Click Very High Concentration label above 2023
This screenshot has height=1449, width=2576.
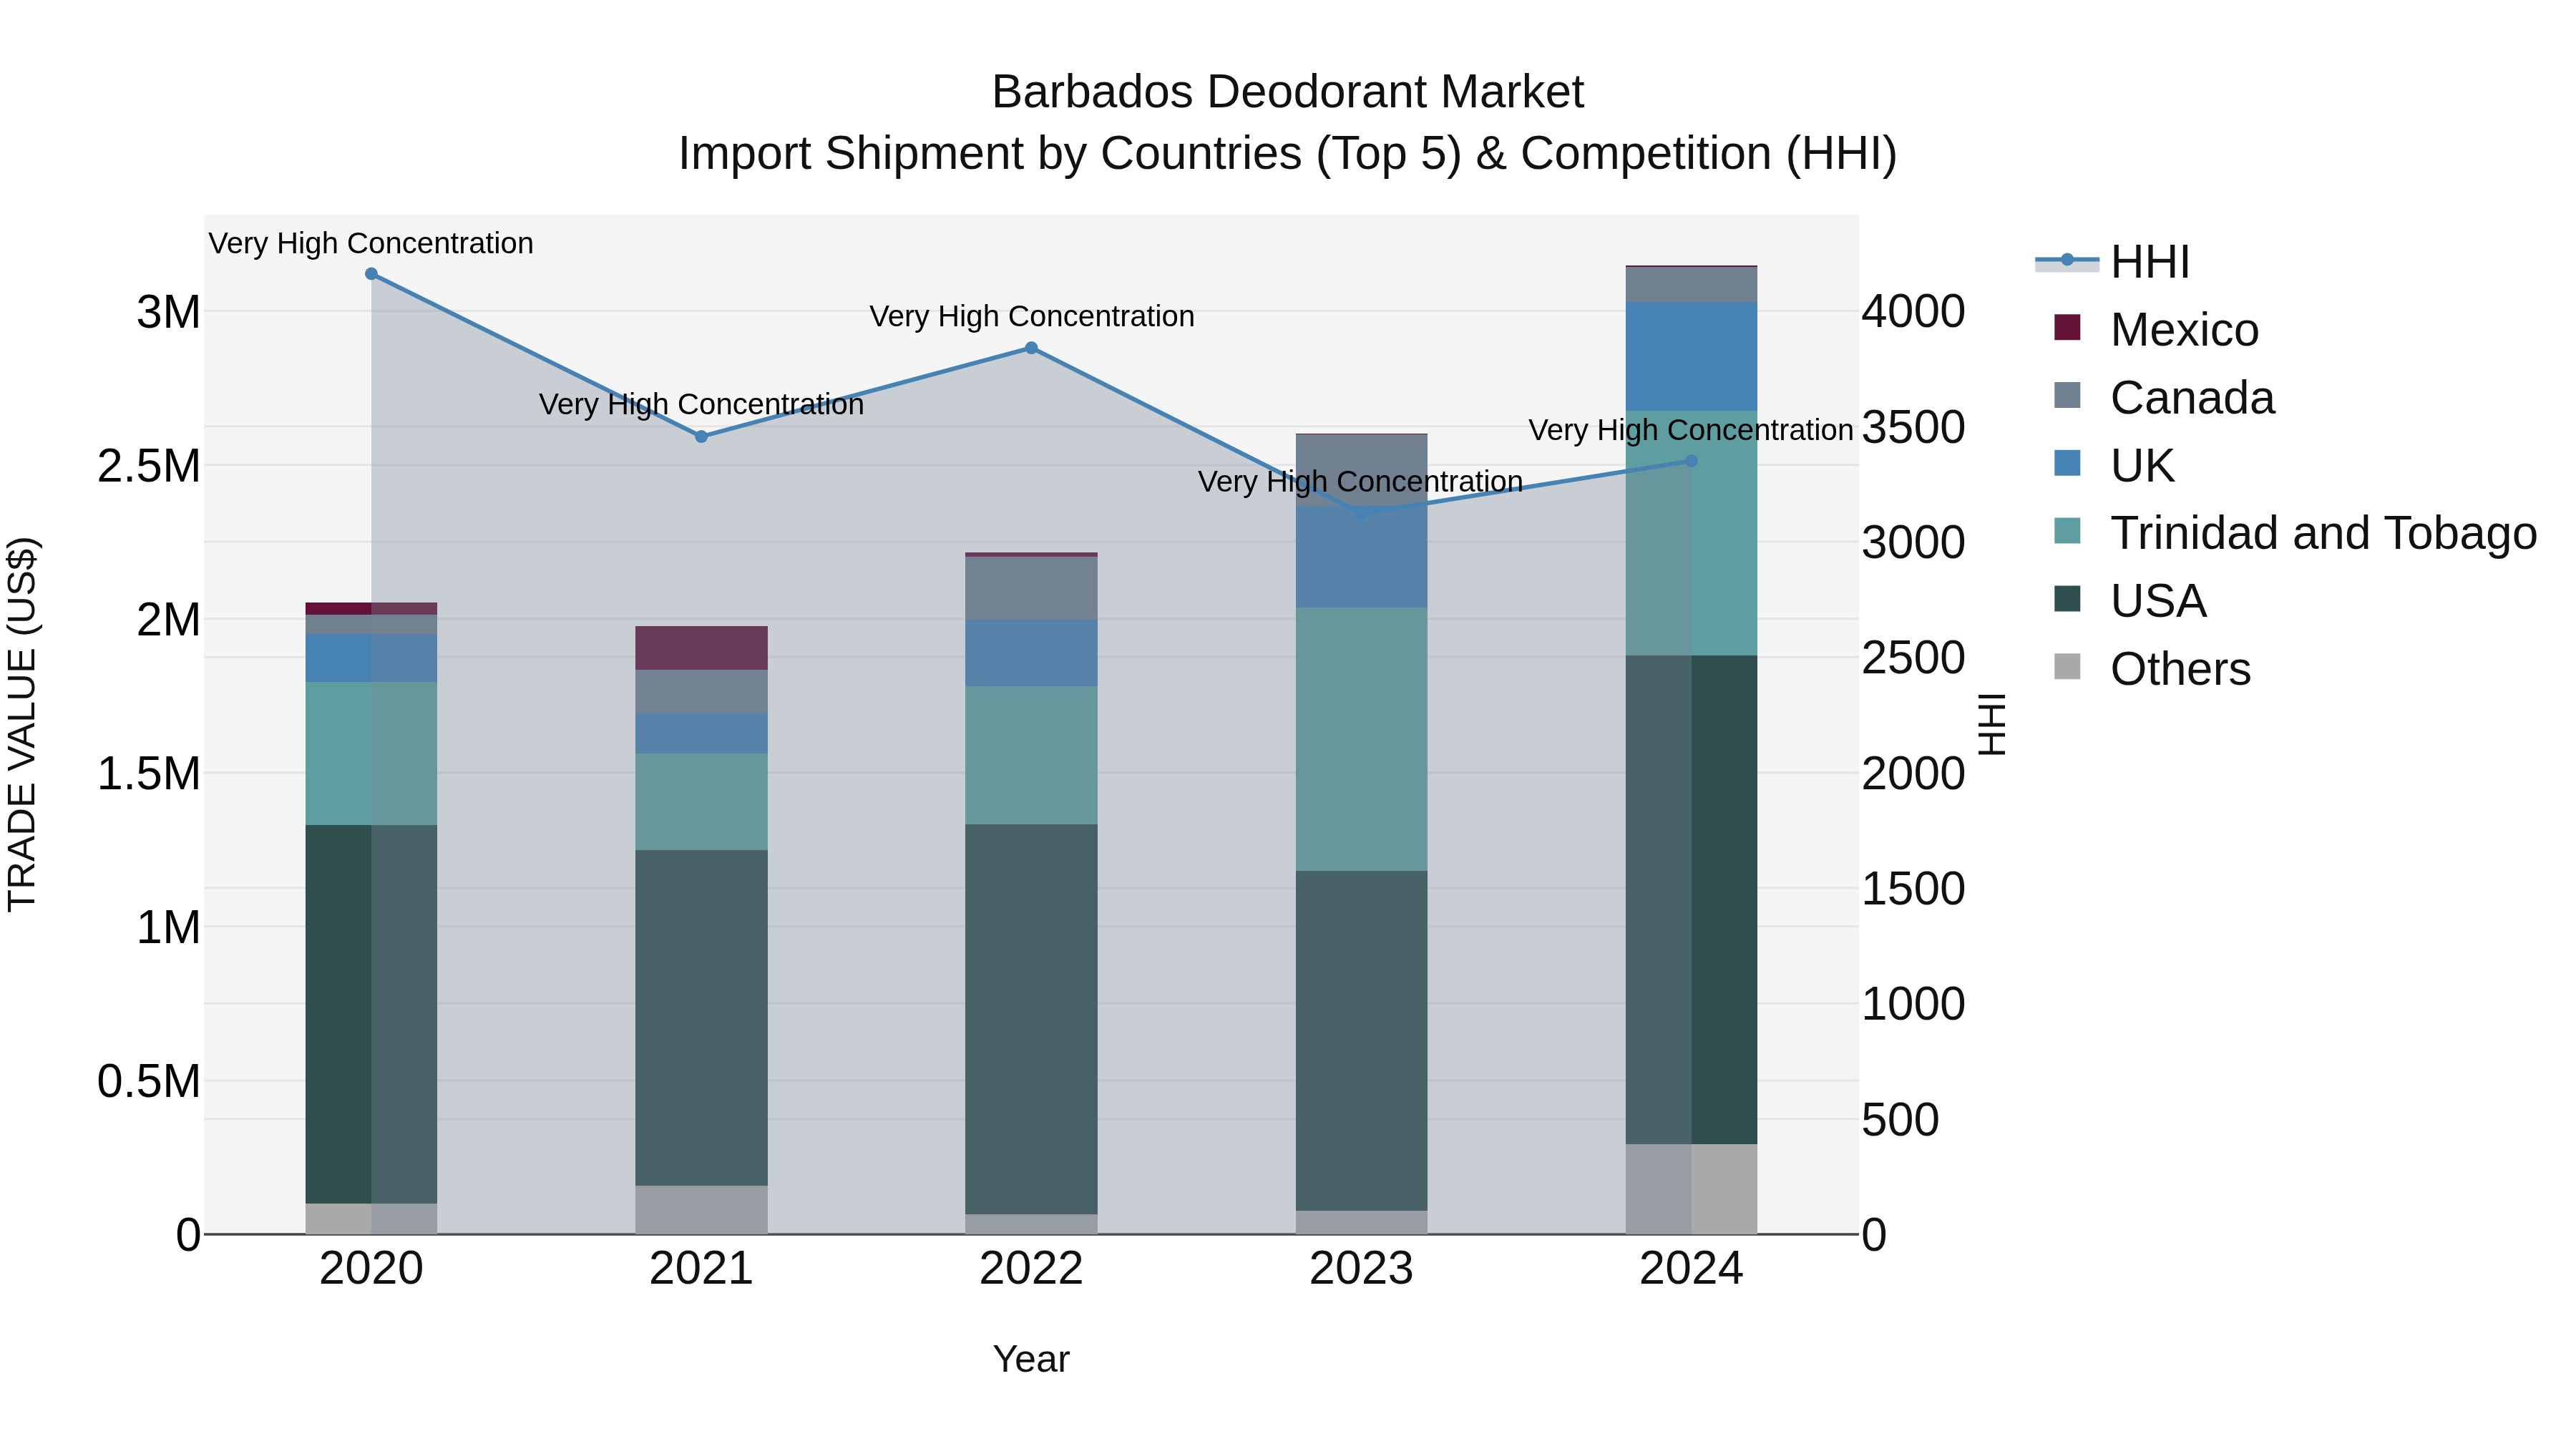pos(1361,481)
